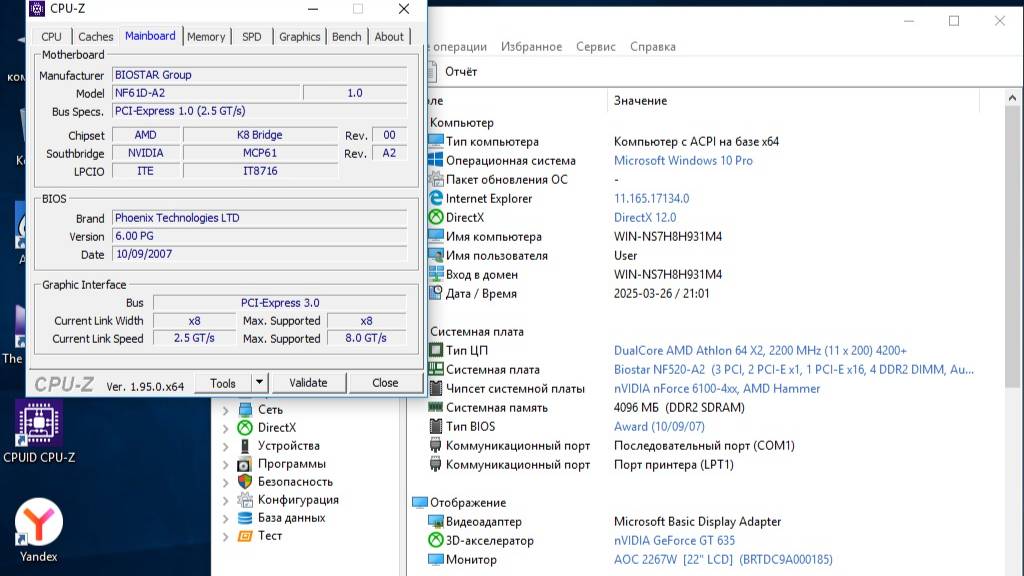This screenshot has width=1024, height=576.
Task: Expand the Тест tree node
Action: [225, 537]
